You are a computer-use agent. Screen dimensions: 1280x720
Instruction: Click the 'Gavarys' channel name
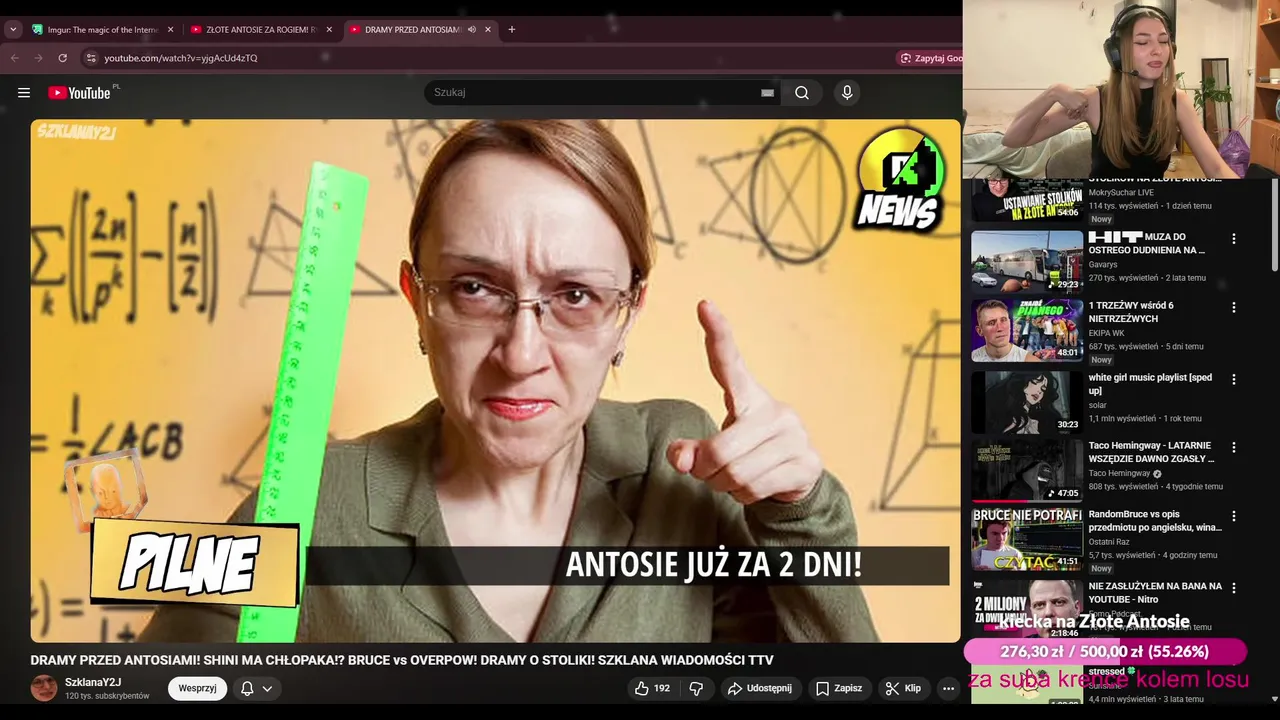pos(1104,264)
